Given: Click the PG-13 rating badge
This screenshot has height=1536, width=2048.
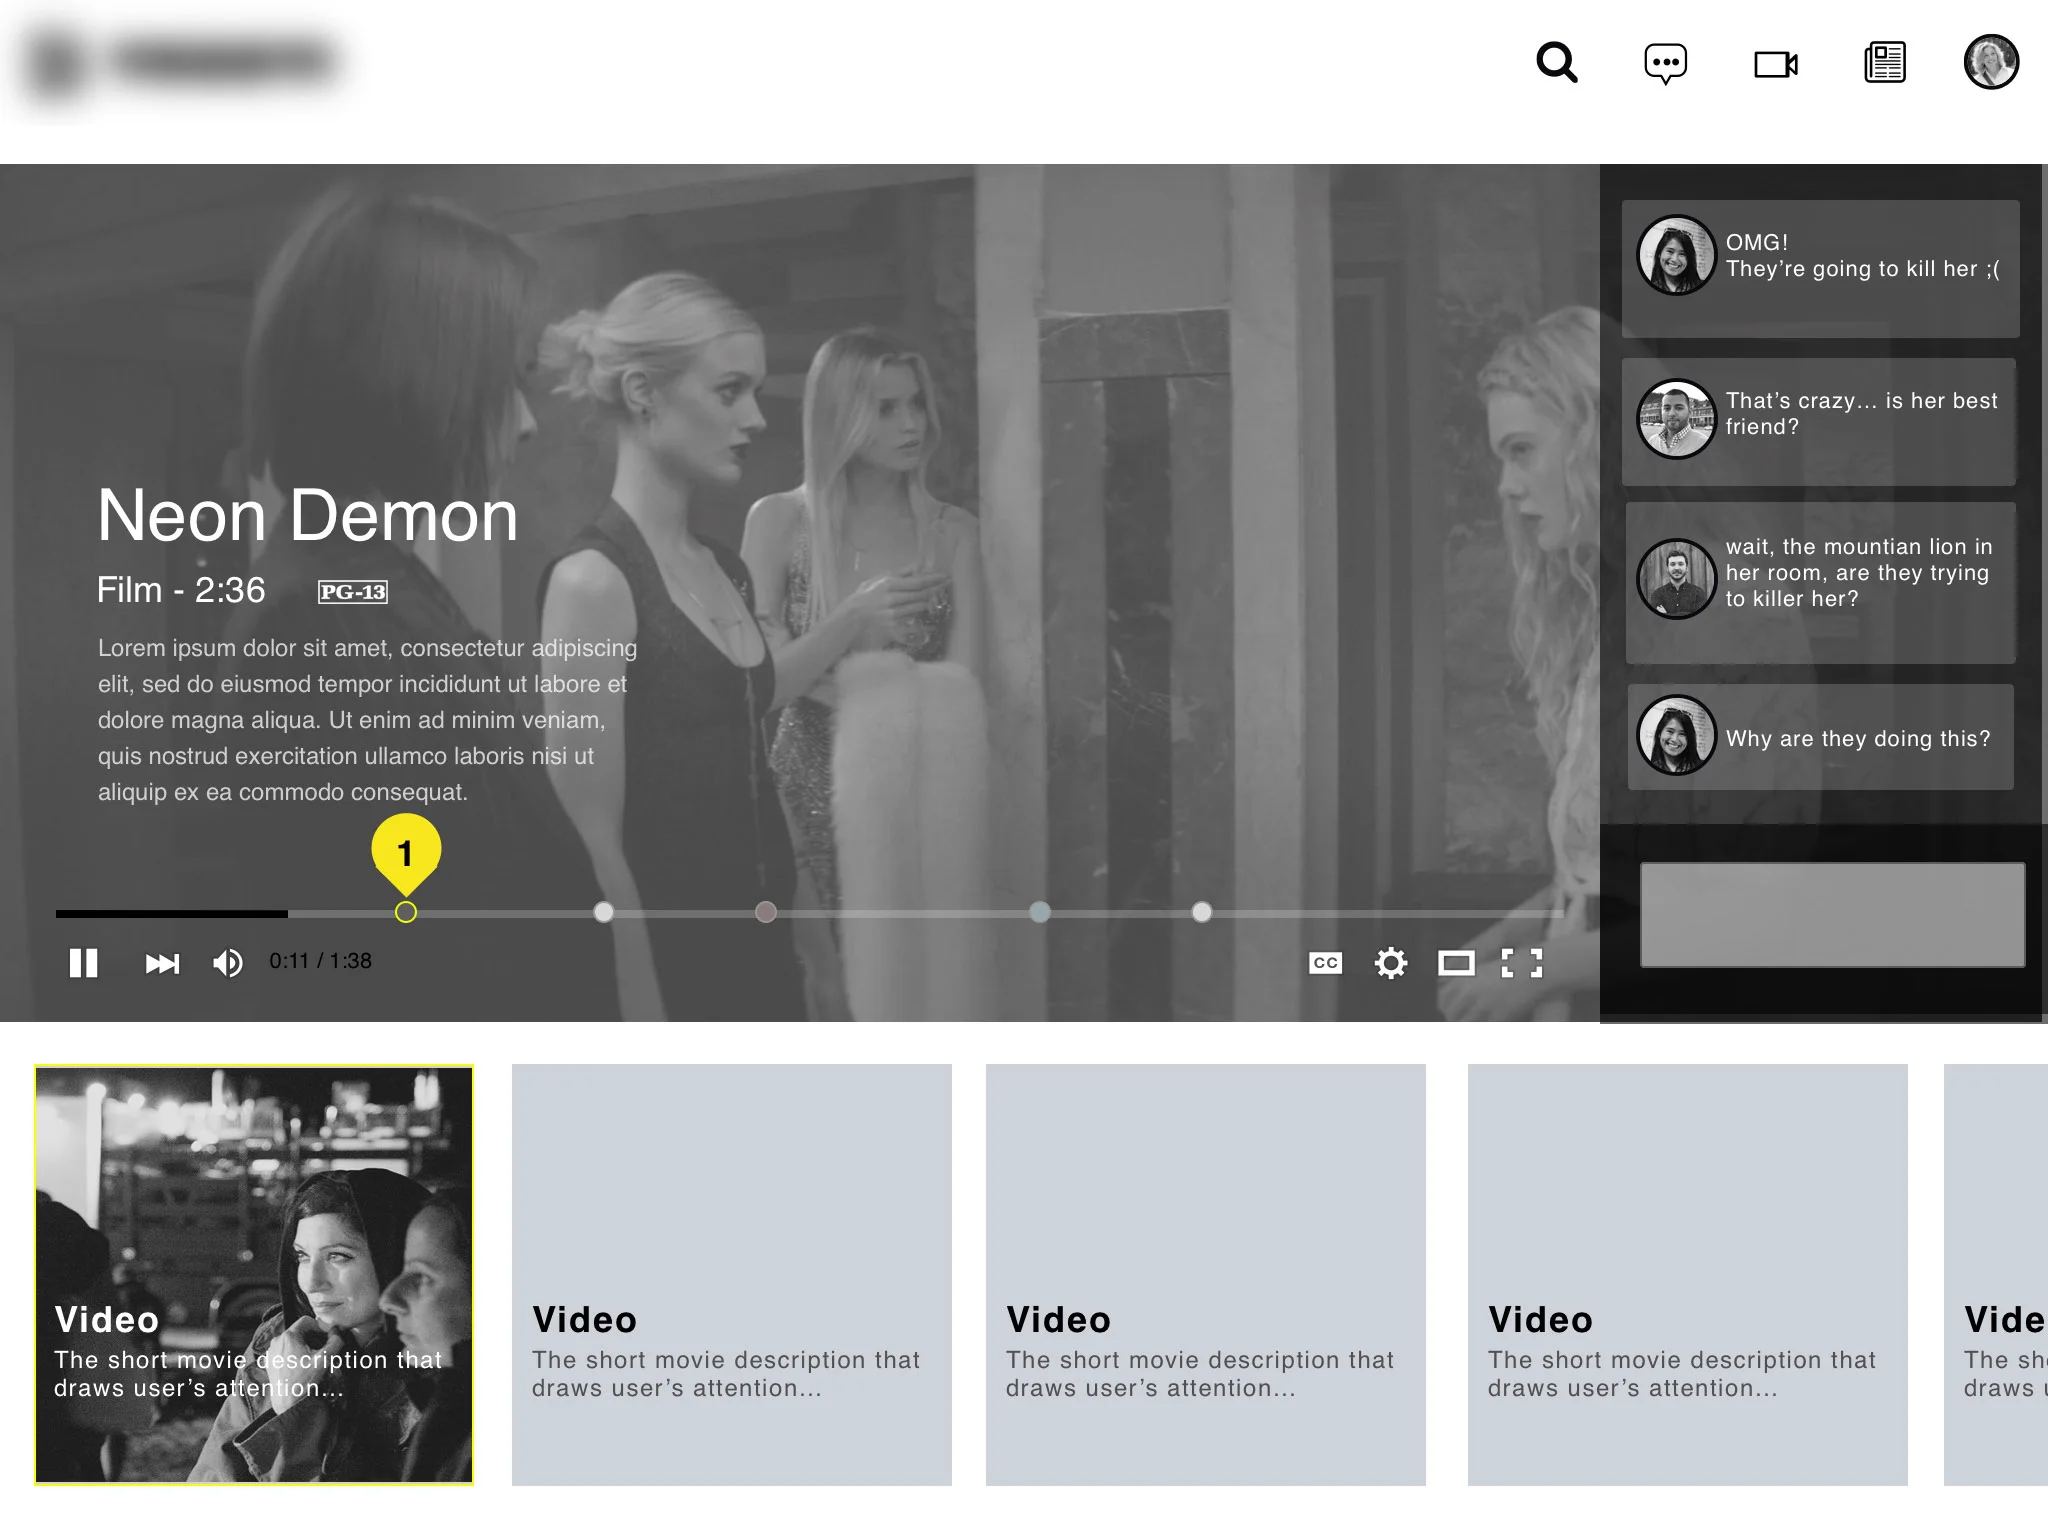Looking at the screenshot, I should (353, 592).
